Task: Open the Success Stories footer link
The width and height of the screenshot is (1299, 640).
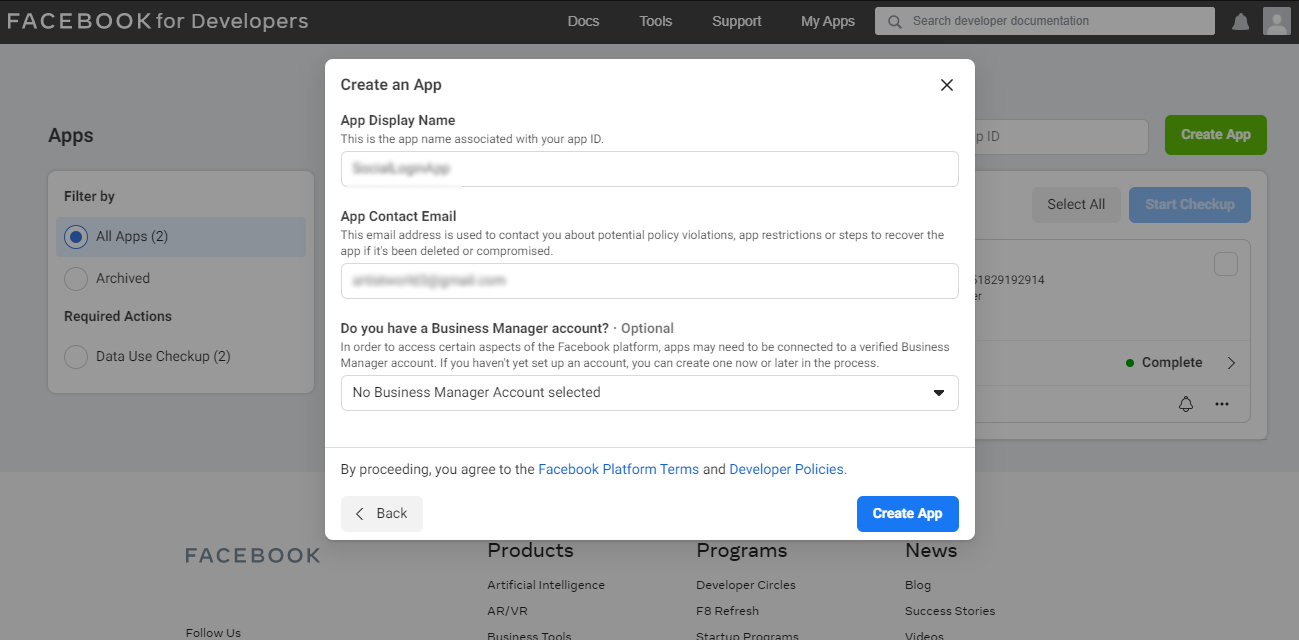Action: 950,611
